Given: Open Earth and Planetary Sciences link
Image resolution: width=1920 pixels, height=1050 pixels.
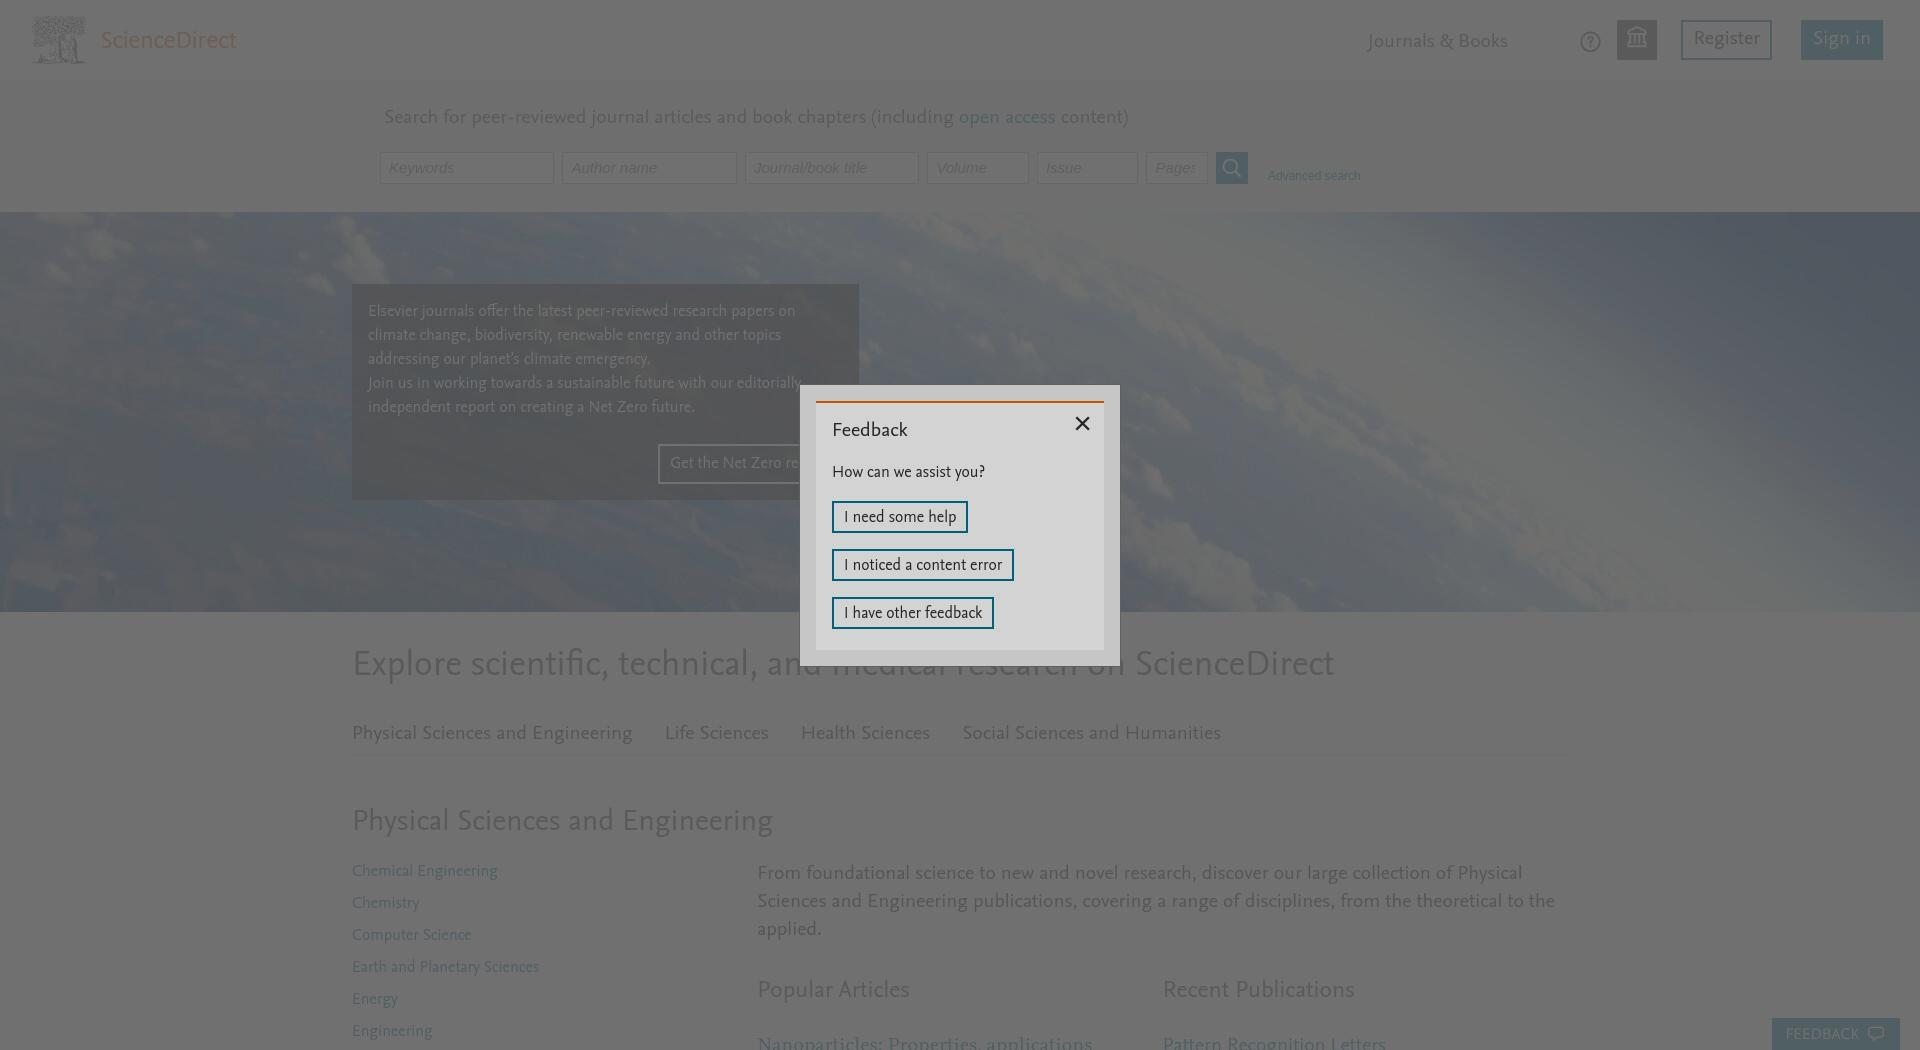Looking at the screenshot, I should coord(445,967).
